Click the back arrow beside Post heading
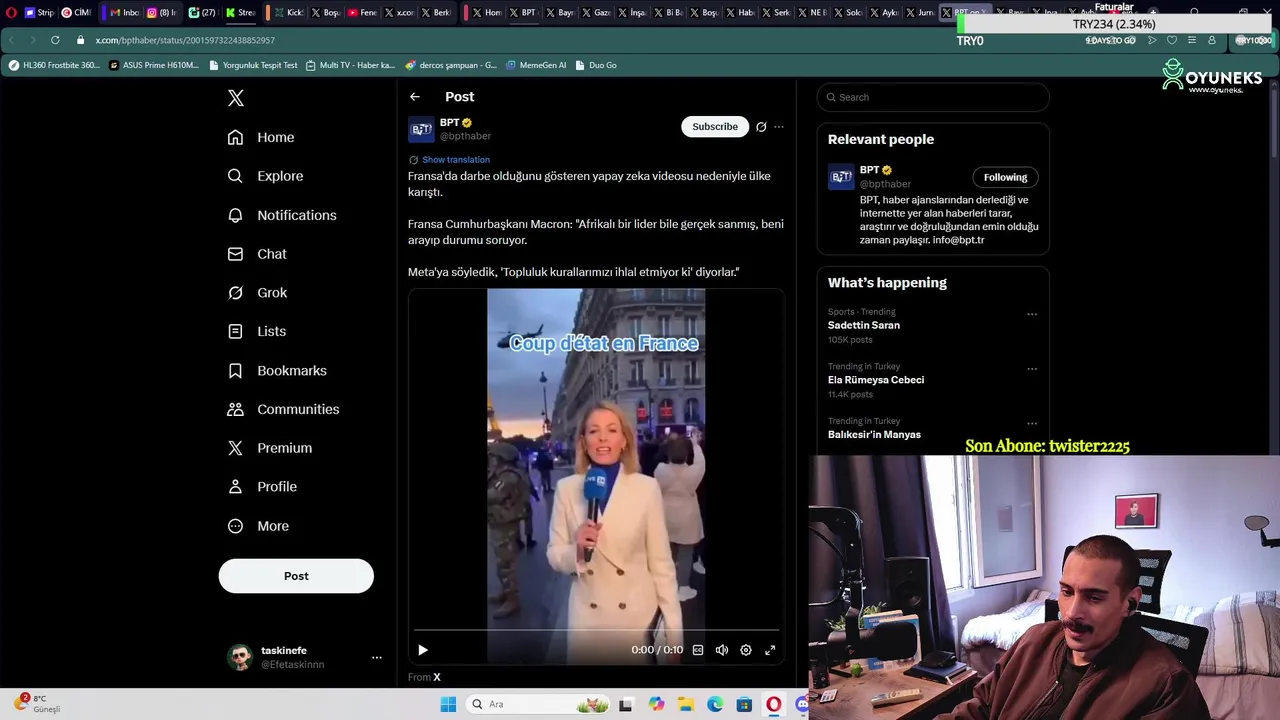 415,97
